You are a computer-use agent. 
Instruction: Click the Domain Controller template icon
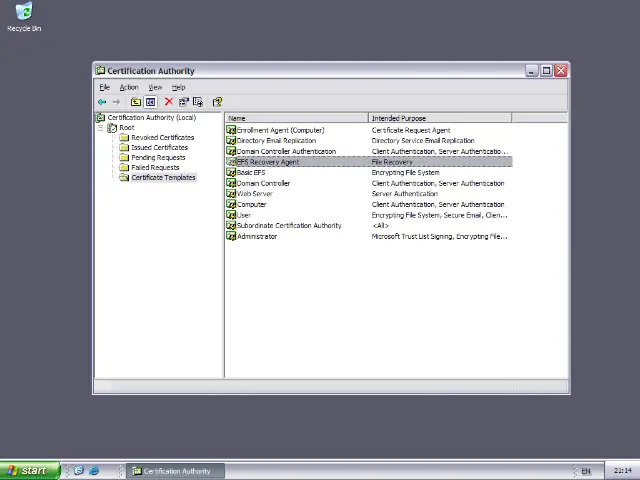[x=231, y=183]
